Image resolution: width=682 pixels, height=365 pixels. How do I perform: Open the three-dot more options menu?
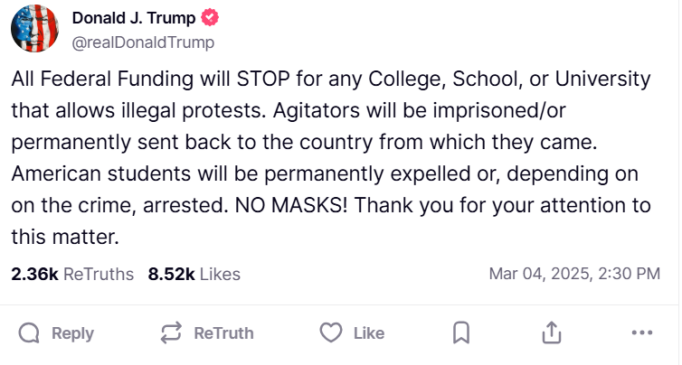pos(642,333)
